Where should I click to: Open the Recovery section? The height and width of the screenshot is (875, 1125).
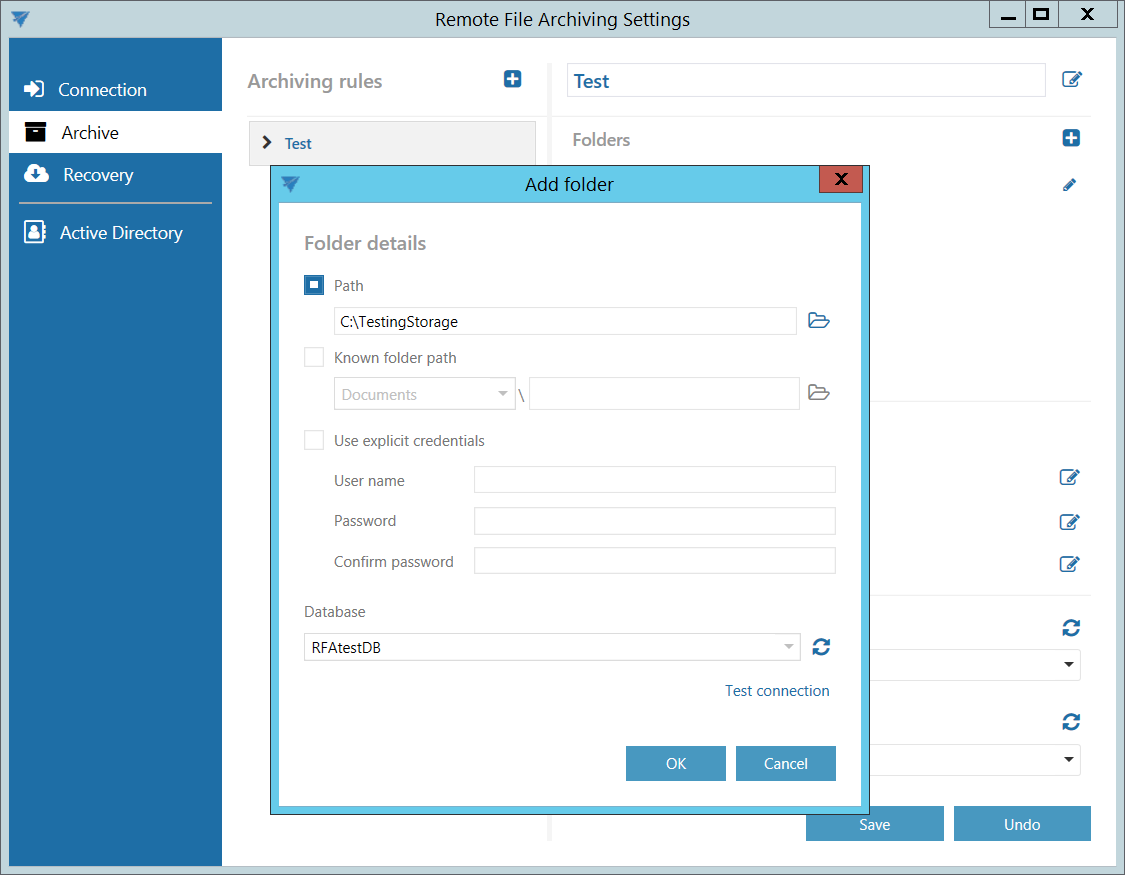click(x=97, y=175)
